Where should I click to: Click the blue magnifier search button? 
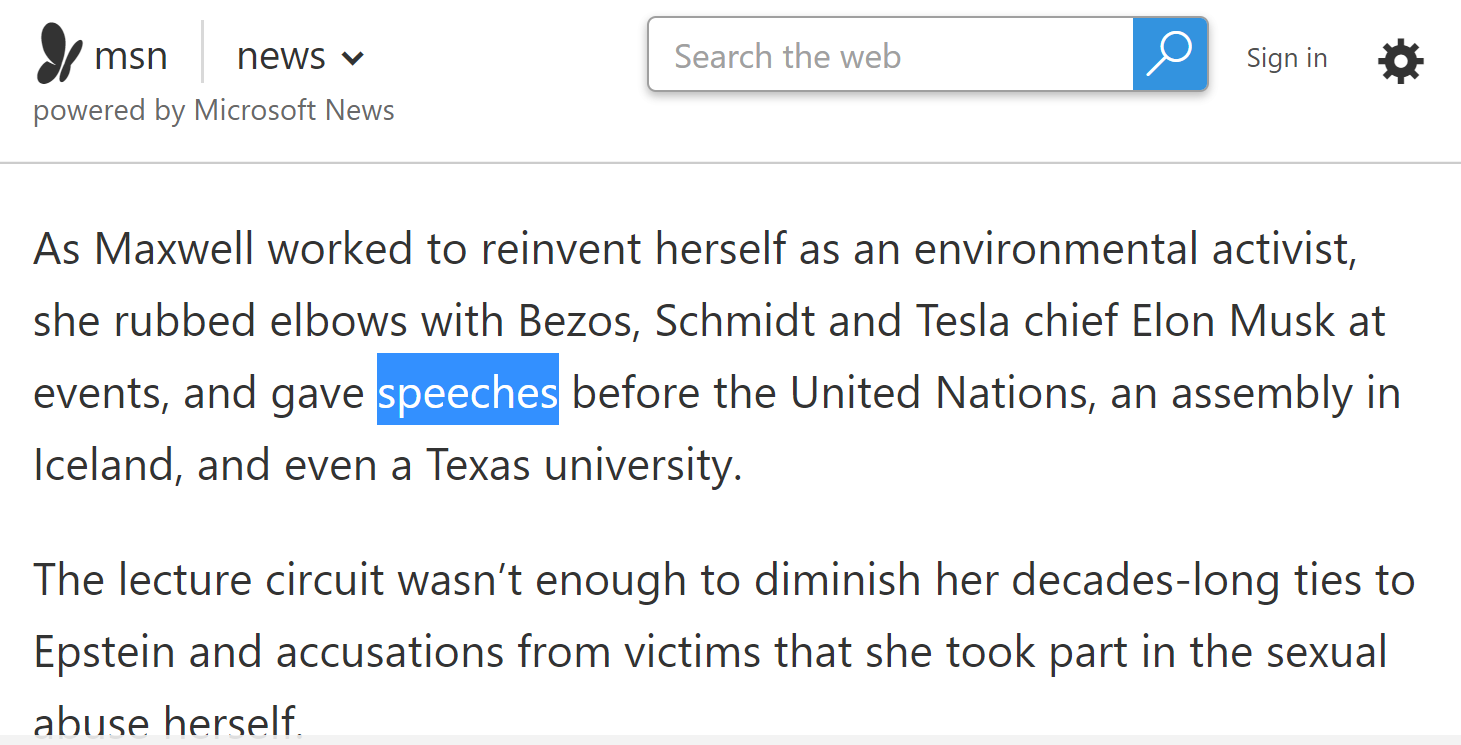[1170, 54]
